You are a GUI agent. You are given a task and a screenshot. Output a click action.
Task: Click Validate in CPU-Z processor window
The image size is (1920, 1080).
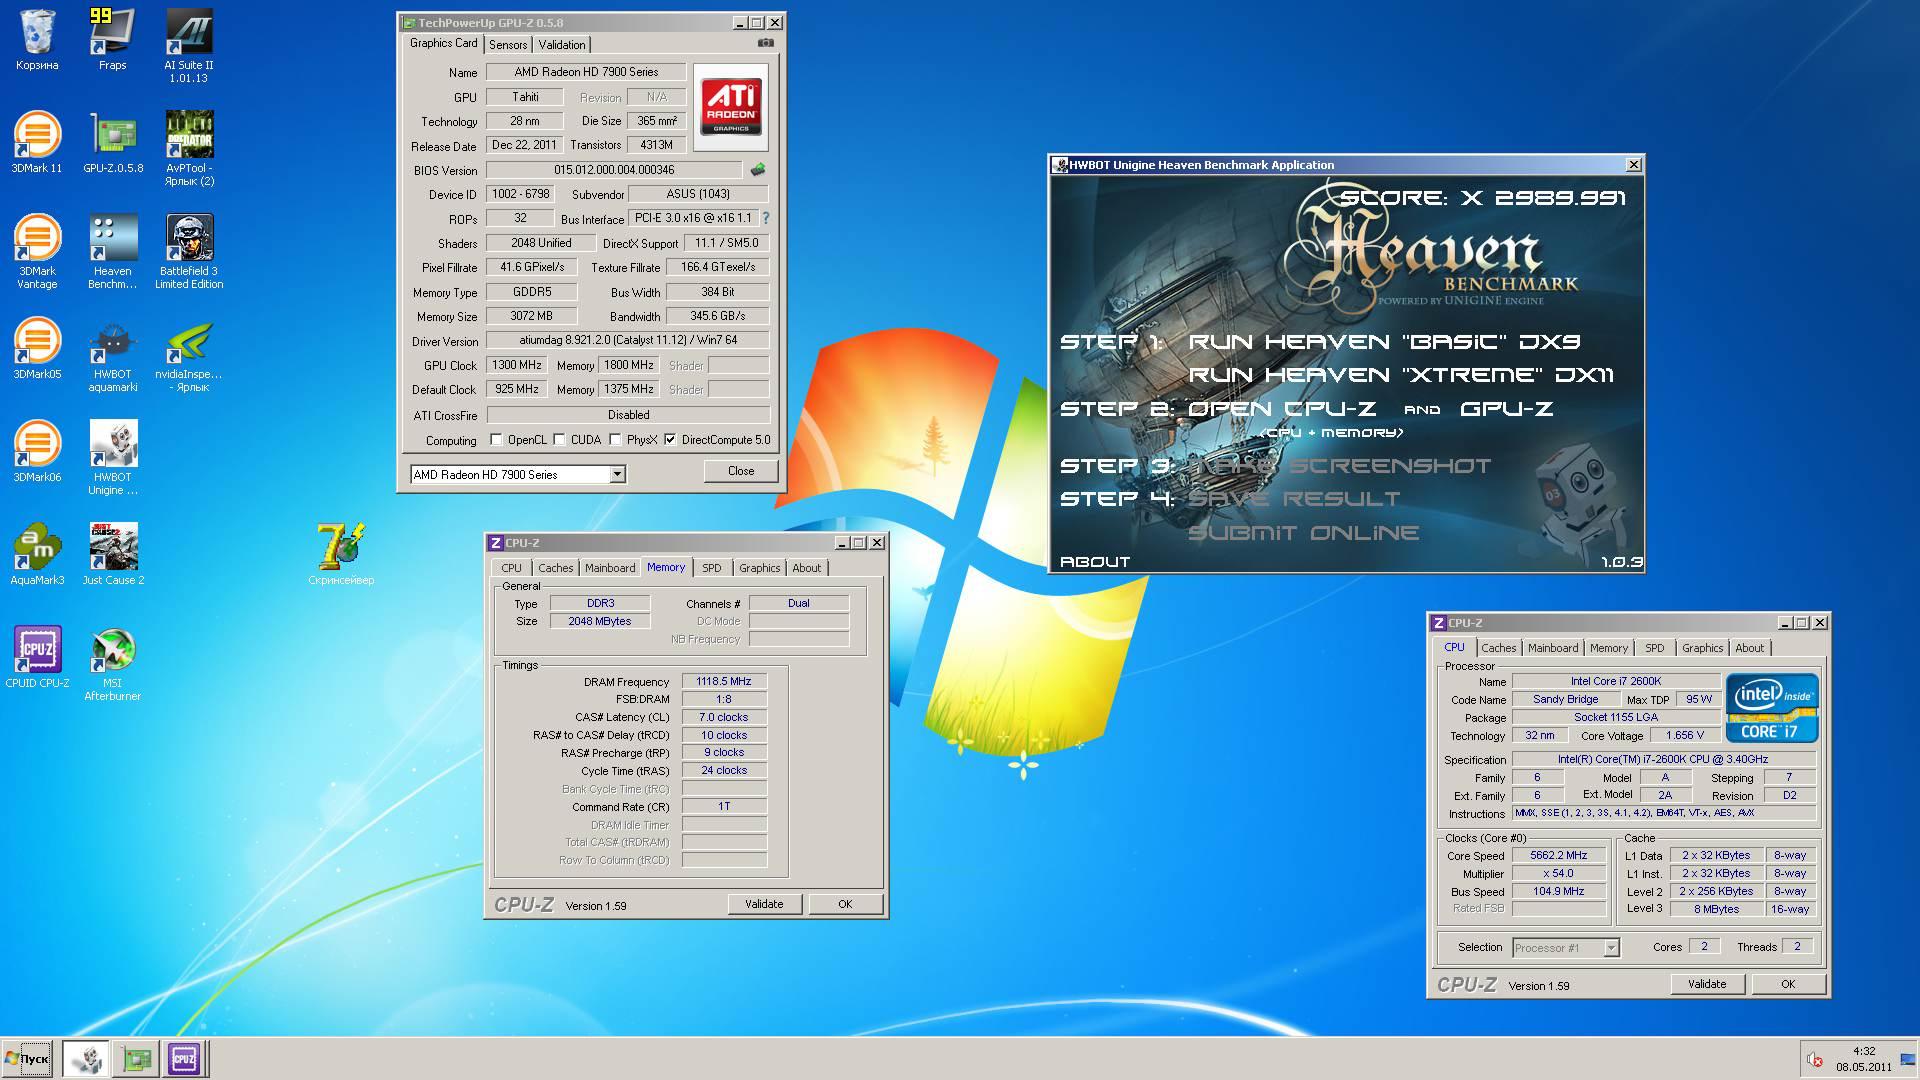[1707, 984]
